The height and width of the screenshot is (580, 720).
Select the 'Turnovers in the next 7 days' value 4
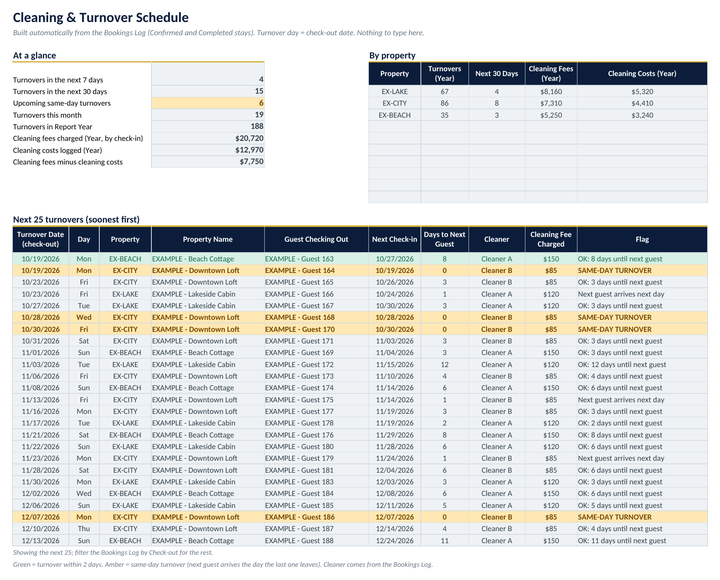208,79
